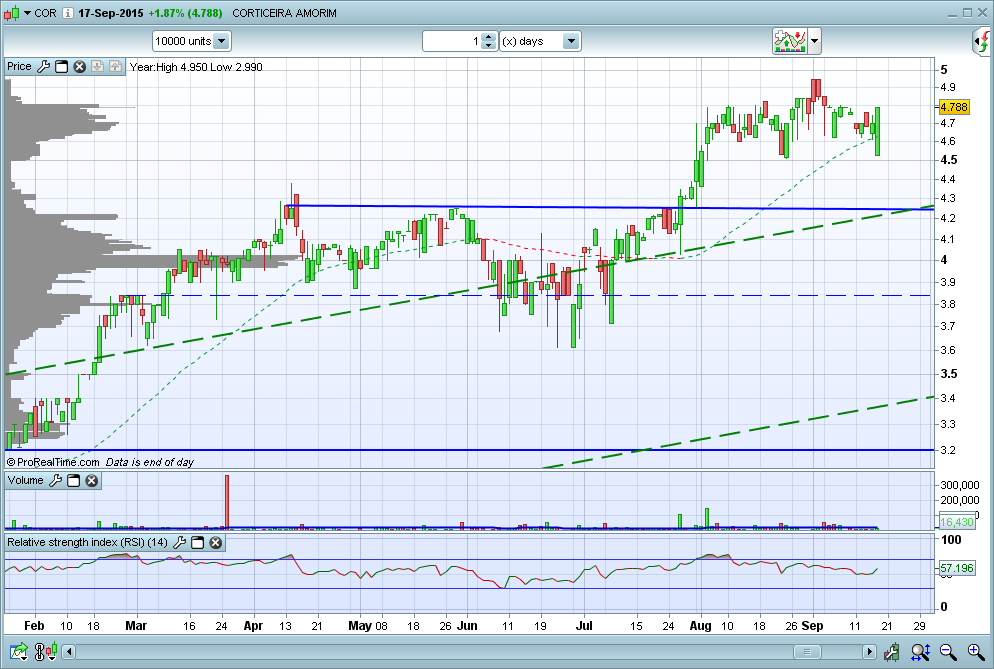This screenshot has width=994, height=669.
Task: Click the RSI value label 57.196
Action: 956,568
